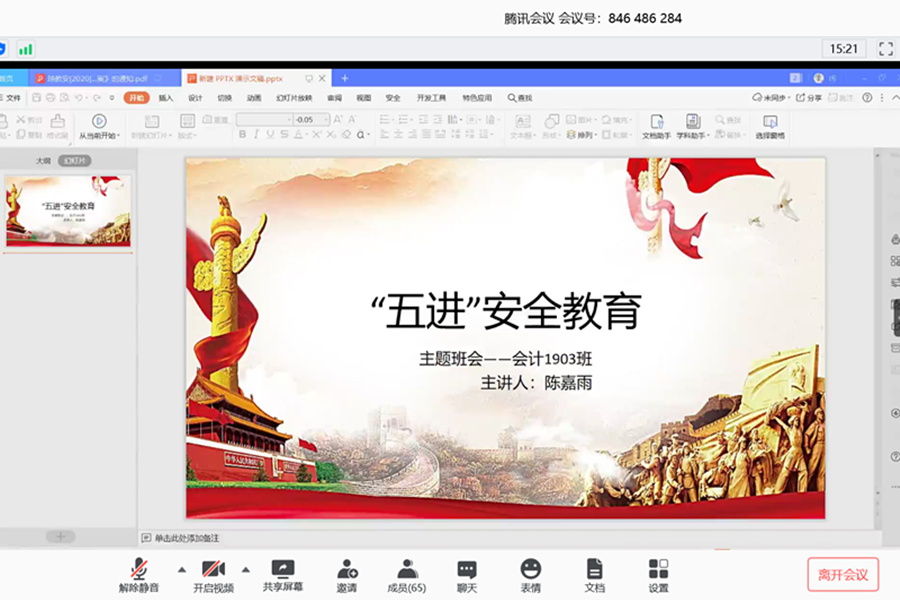Select the 新建 PPTX 演示文稿.pptx document tab
Screen dimensions: 900x600
click(240, 78)
